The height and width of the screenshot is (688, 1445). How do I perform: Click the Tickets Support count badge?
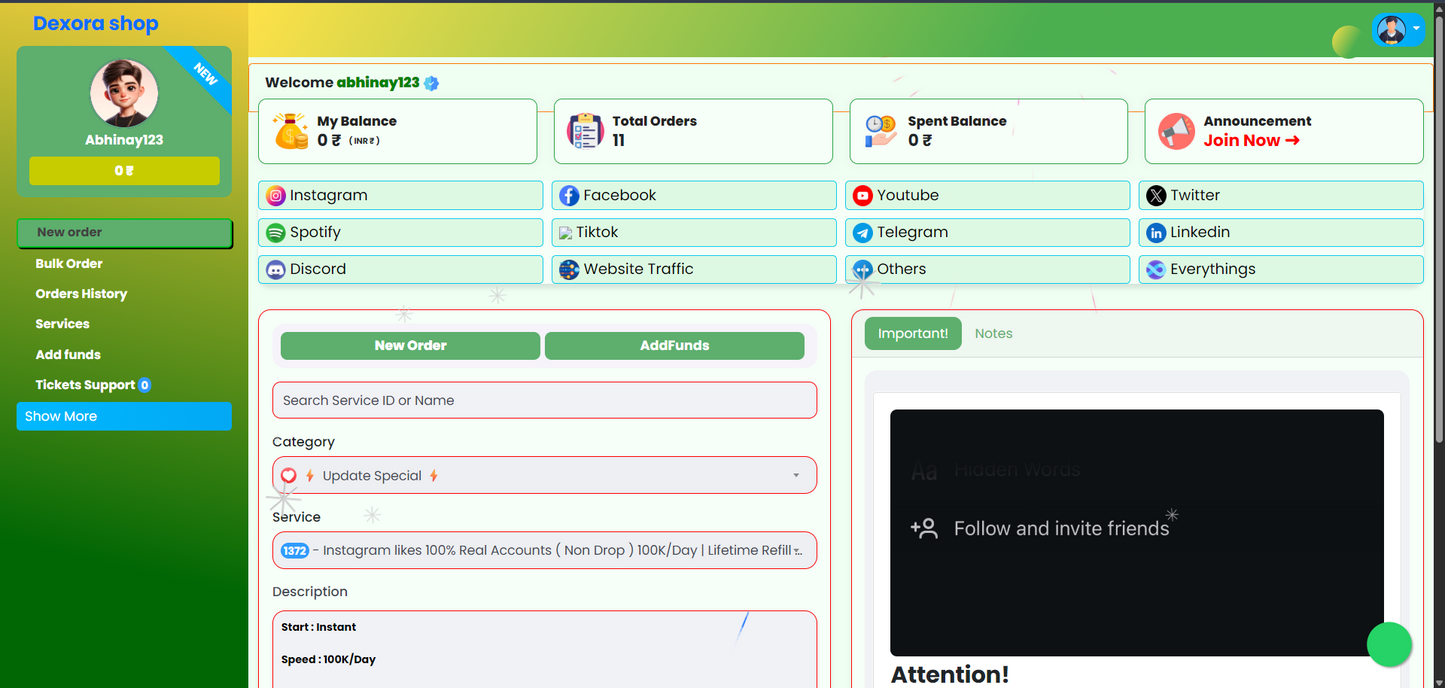[x=145, y=385]
